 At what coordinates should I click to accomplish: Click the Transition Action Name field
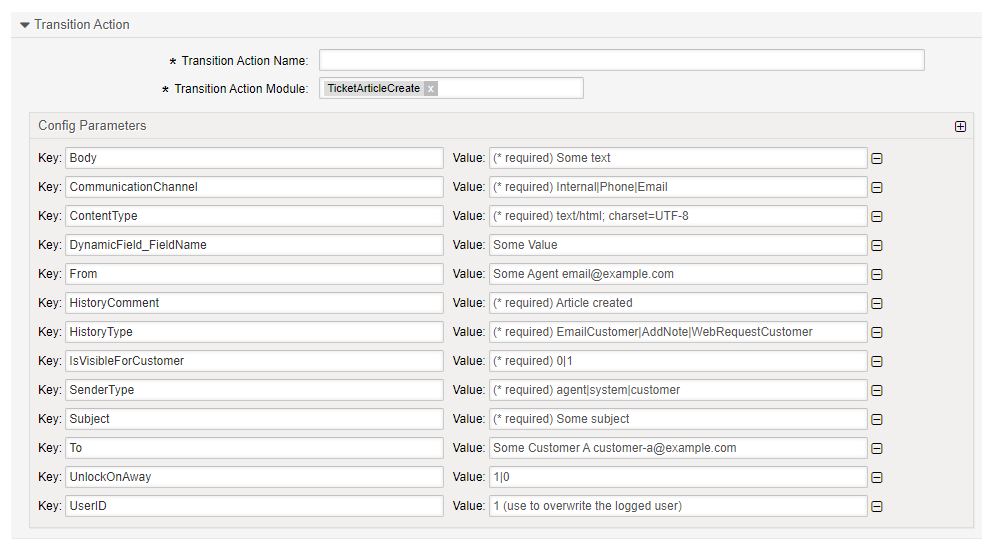(621, 61)
